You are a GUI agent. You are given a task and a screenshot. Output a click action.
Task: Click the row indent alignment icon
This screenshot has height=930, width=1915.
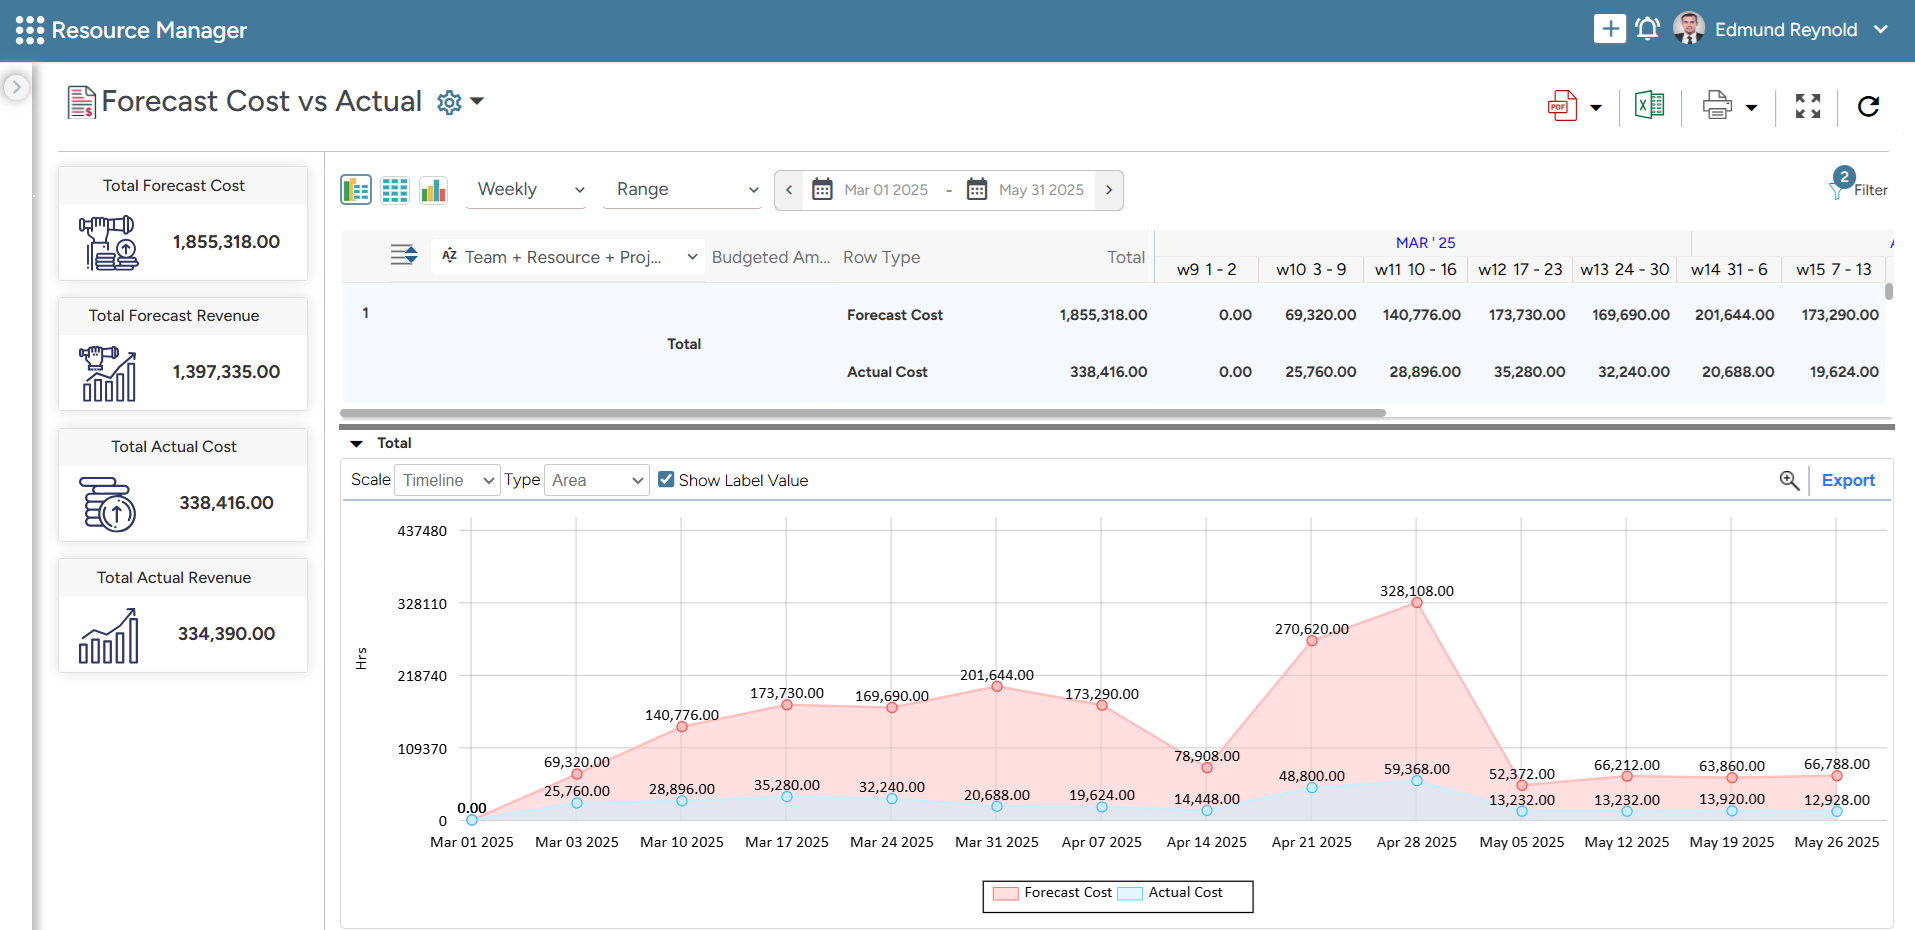[404, 255]
